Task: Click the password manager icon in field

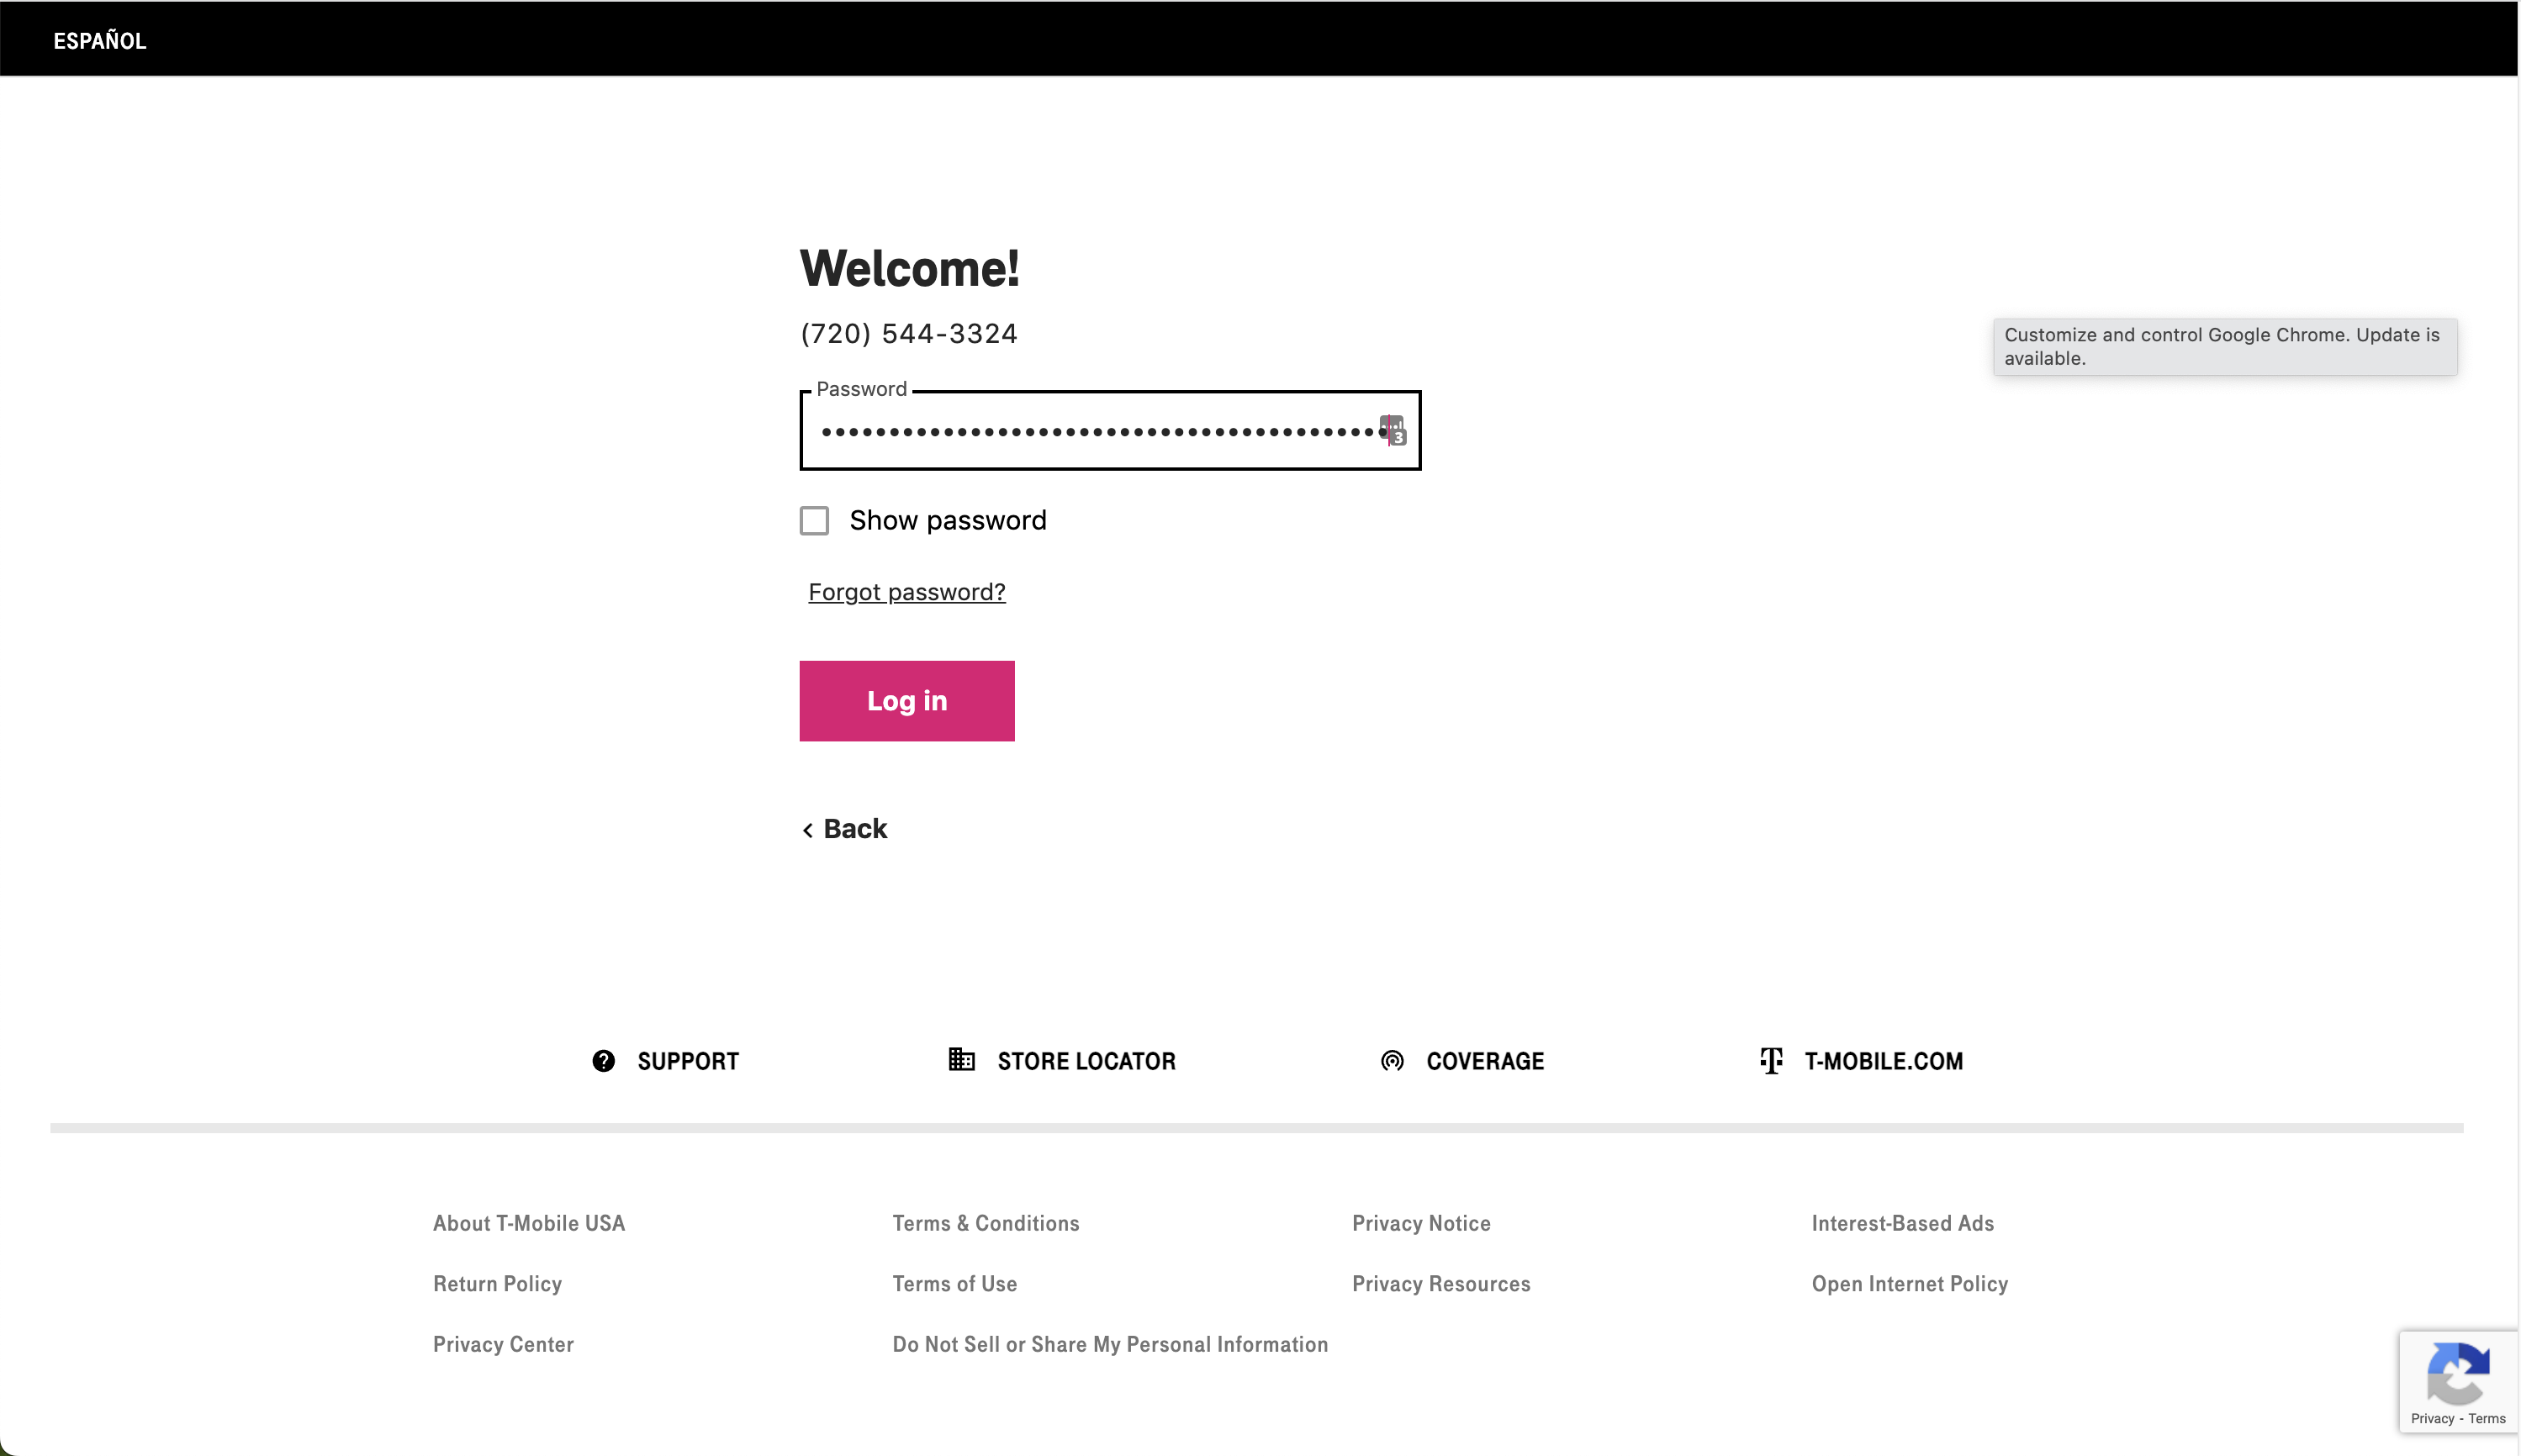Action: pos(1393,431)
